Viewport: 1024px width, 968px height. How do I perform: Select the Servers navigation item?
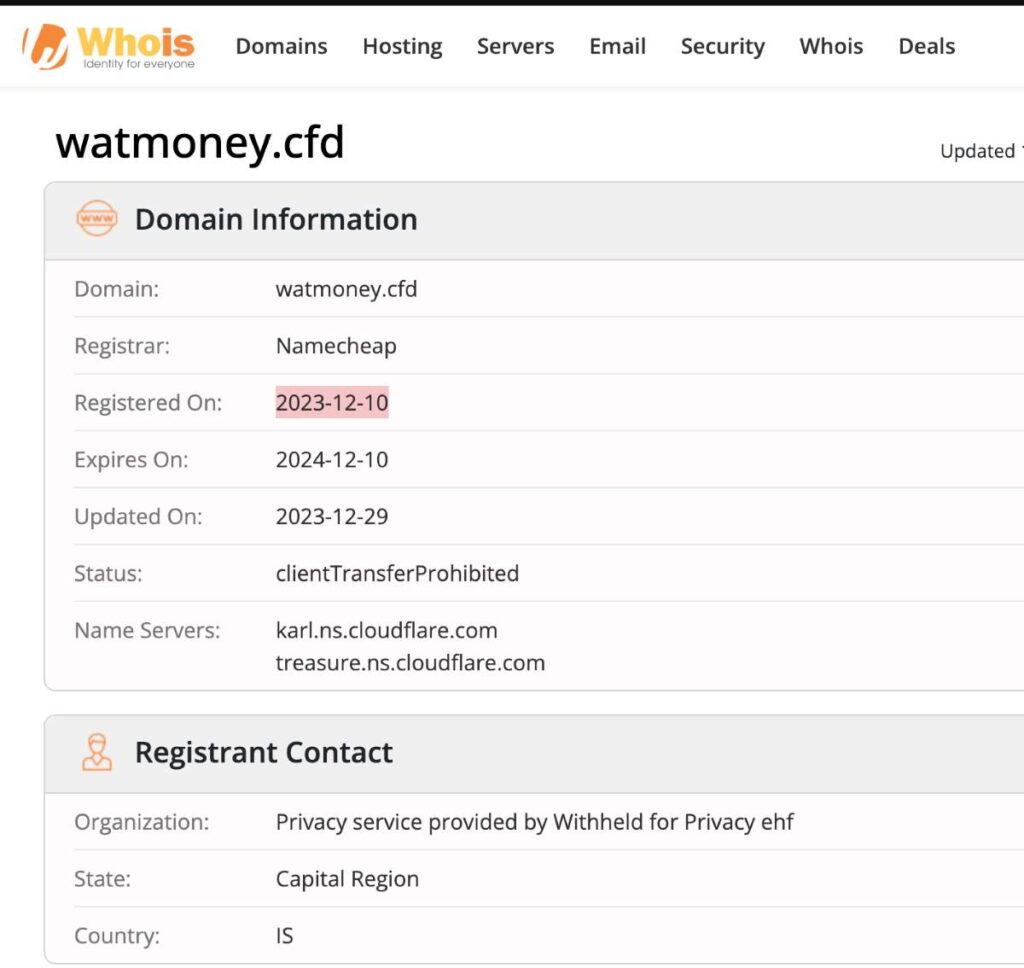coord(515,46)
